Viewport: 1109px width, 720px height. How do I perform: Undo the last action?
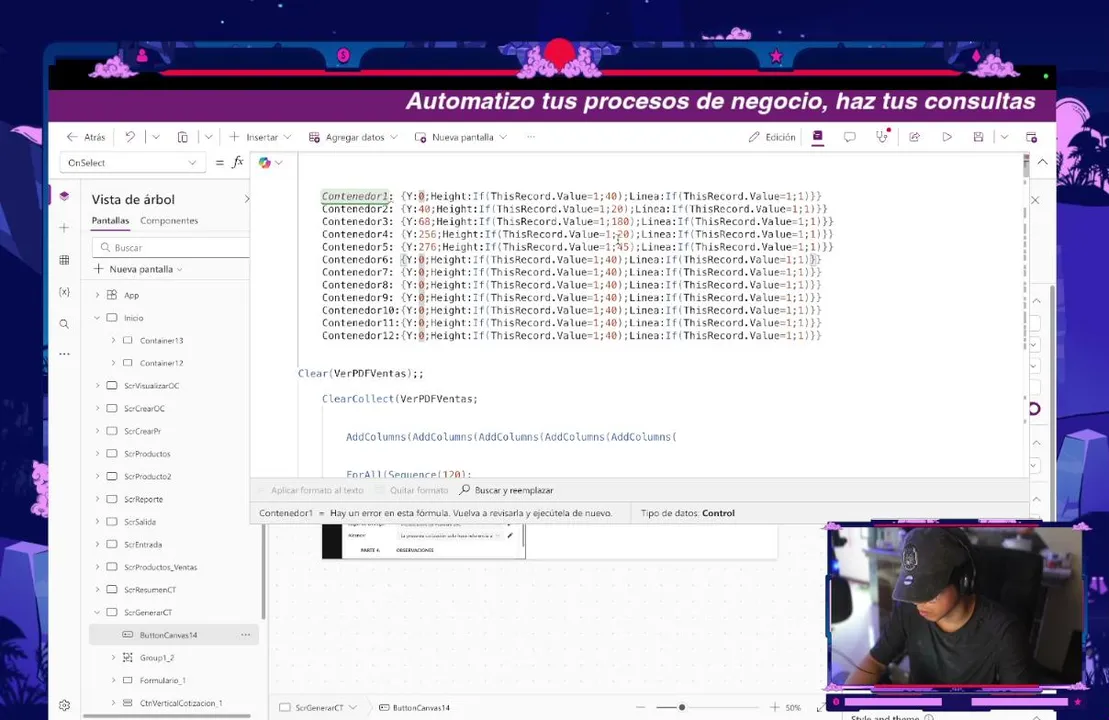[x=130, y=137]
